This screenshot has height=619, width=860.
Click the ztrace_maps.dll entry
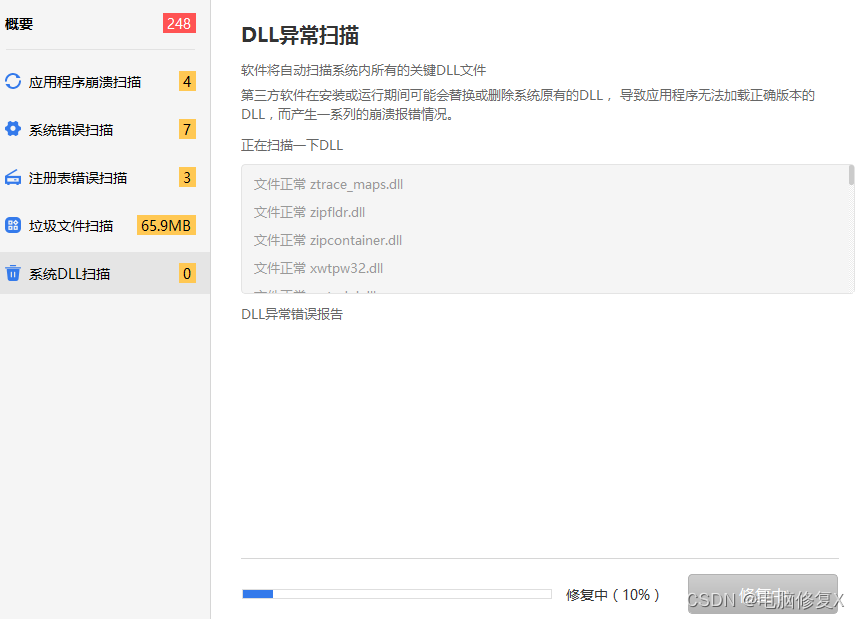(329, 184)
